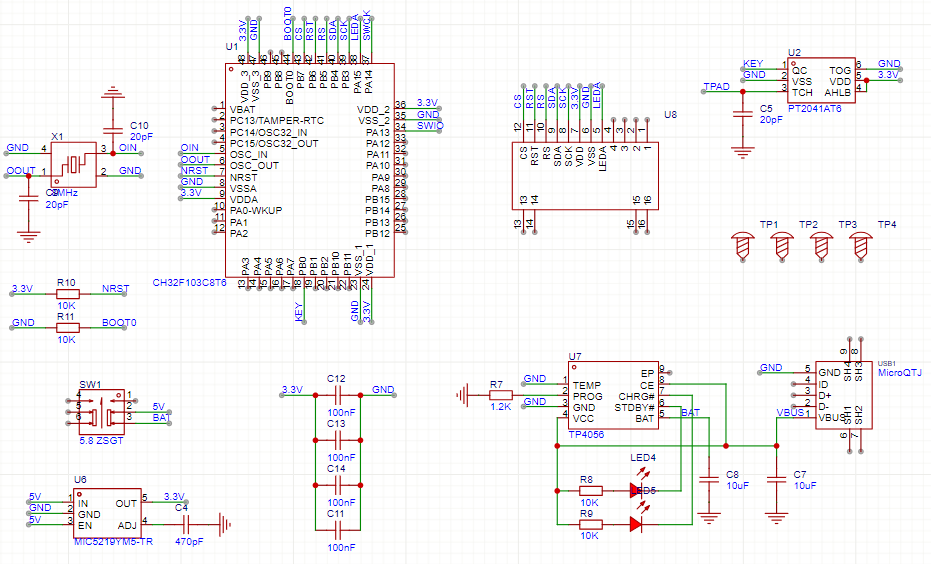Image resolution: width=931 pixels, height=564 pixels.
Task: Click the SWIO net label
Action: [x=430, y=125]
